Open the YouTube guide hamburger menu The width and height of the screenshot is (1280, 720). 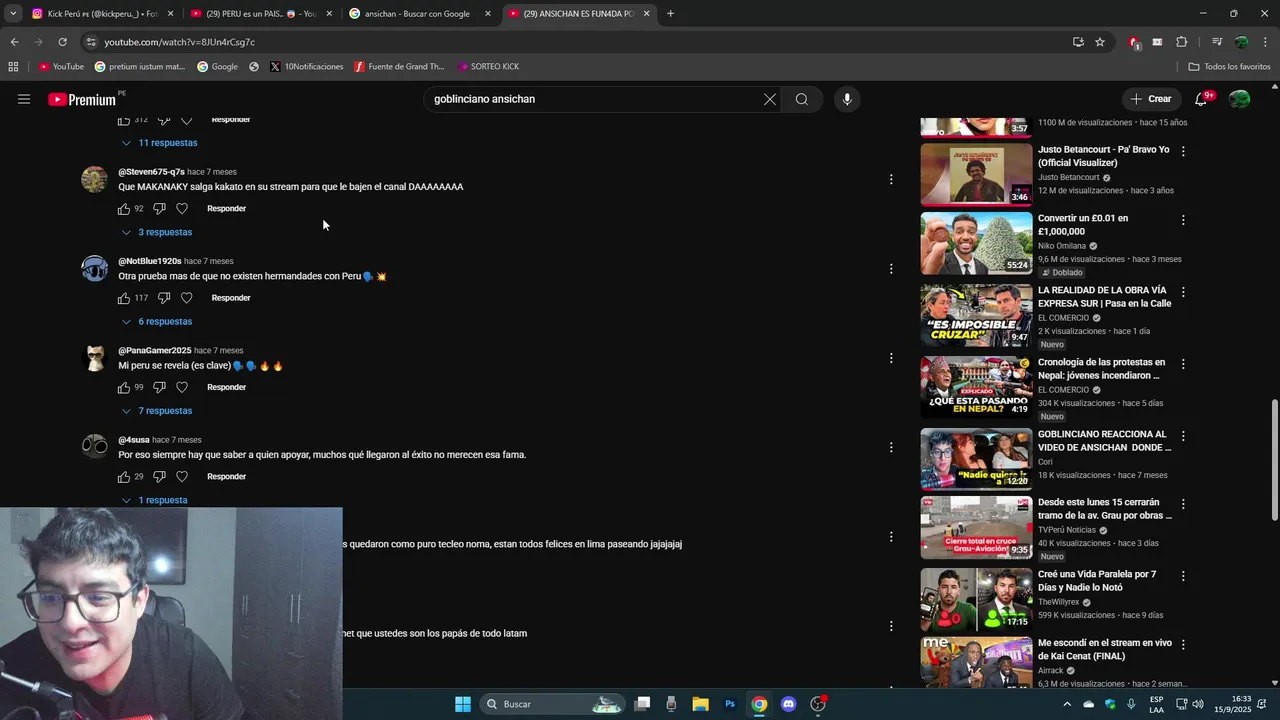(x=24, y=99)
